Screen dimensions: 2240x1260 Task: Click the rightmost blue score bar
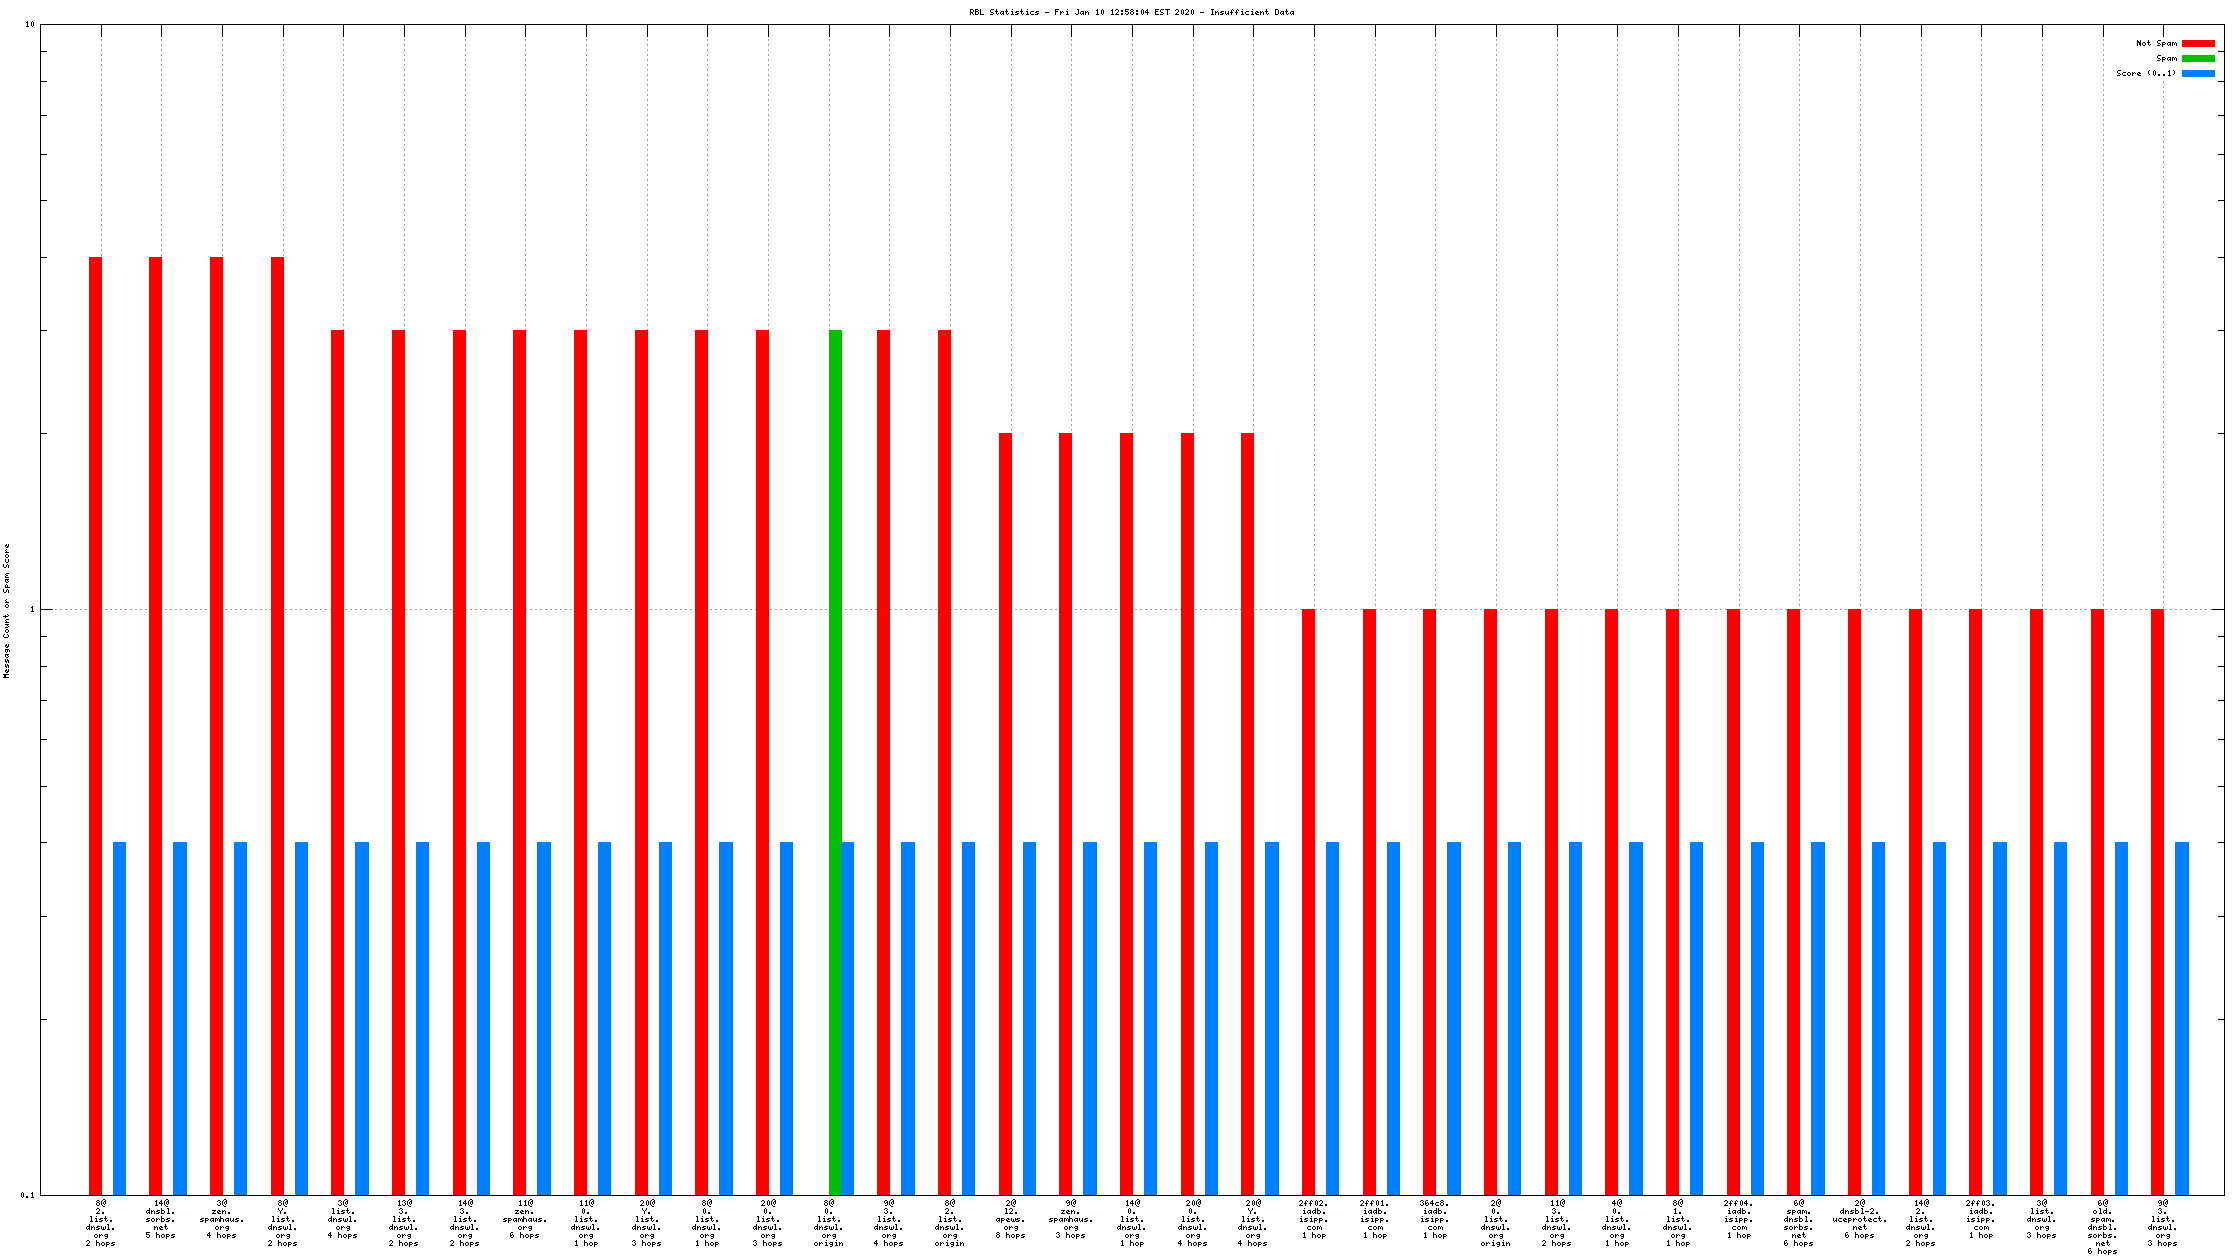(x=2182, y=1017)
